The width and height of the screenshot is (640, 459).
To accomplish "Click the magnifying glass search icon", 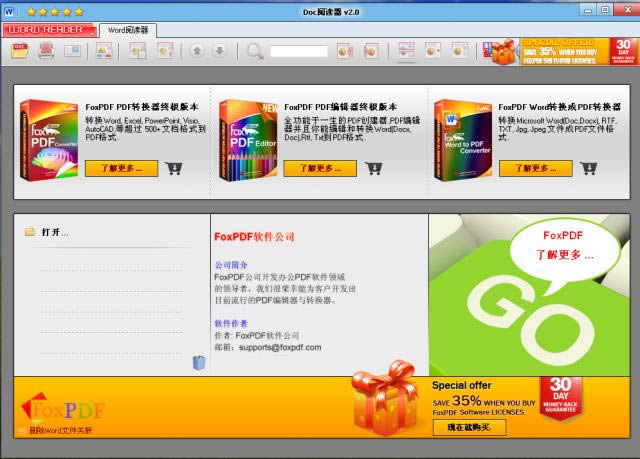I will [x=255, y=51].
